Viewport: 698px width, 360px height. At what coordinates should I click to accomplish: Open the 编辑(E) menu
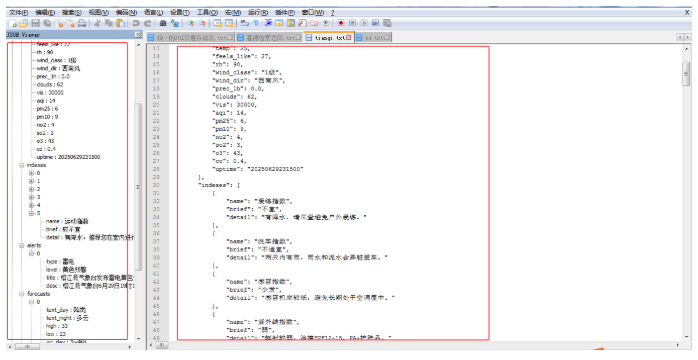click(x=45, y=12)
